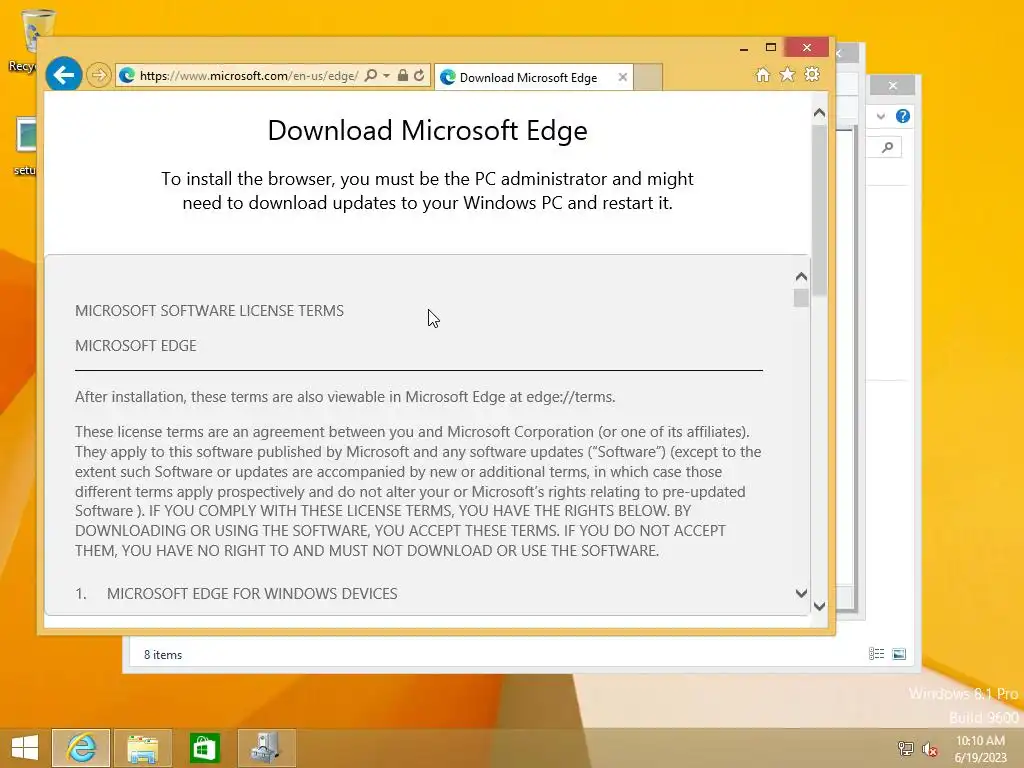This screenshot has height=768, width=1024.
Task: Click the URL address field
Action: (249, 76)
